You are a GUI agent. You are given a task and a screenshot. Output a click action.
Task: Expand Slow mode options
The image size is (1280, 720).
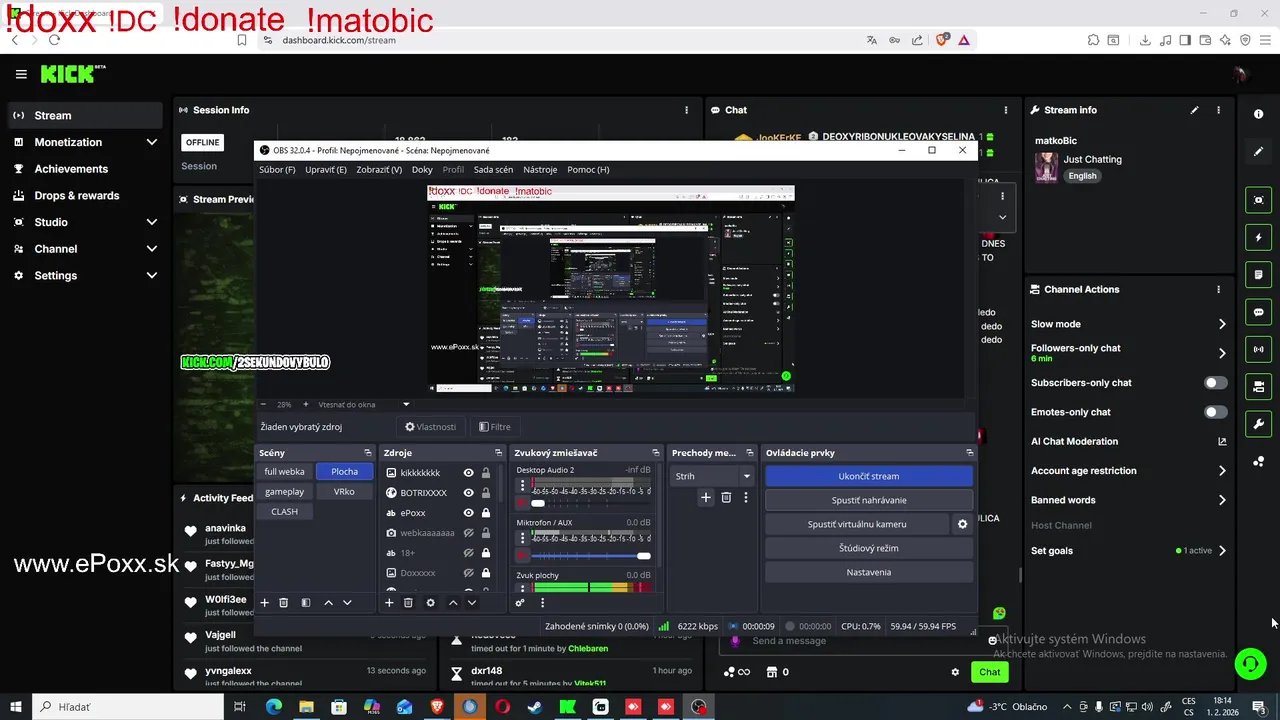coord(1222,324)
